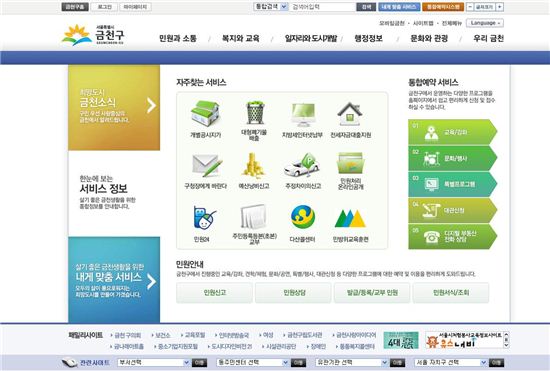This screenshot has width=550, height=371.
Task: Click the arrow on 금천소식 gold banner
Action: 151,105
